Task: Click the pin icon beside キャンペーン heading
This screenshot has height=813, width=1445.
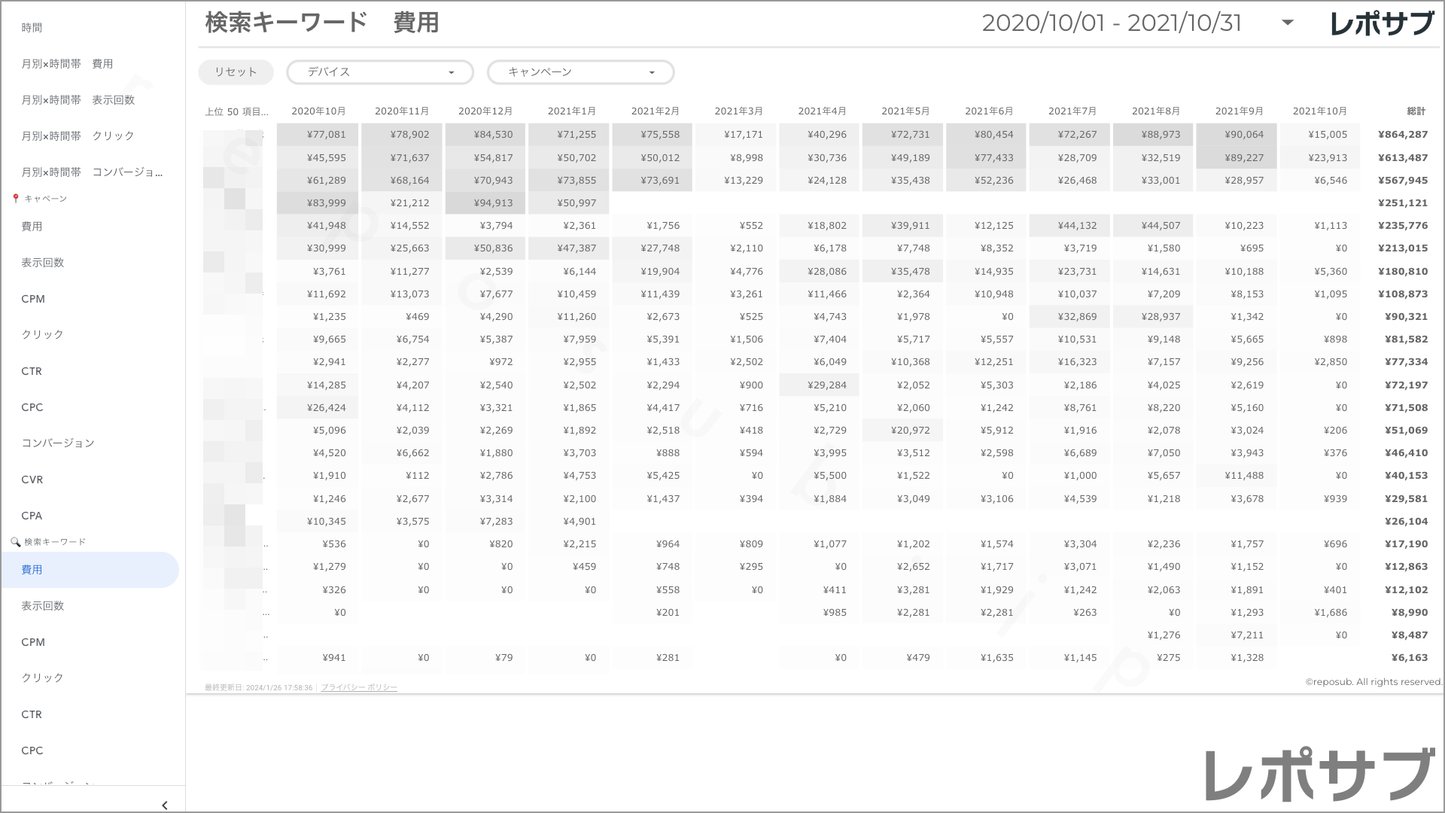Action: coord(15,199)
